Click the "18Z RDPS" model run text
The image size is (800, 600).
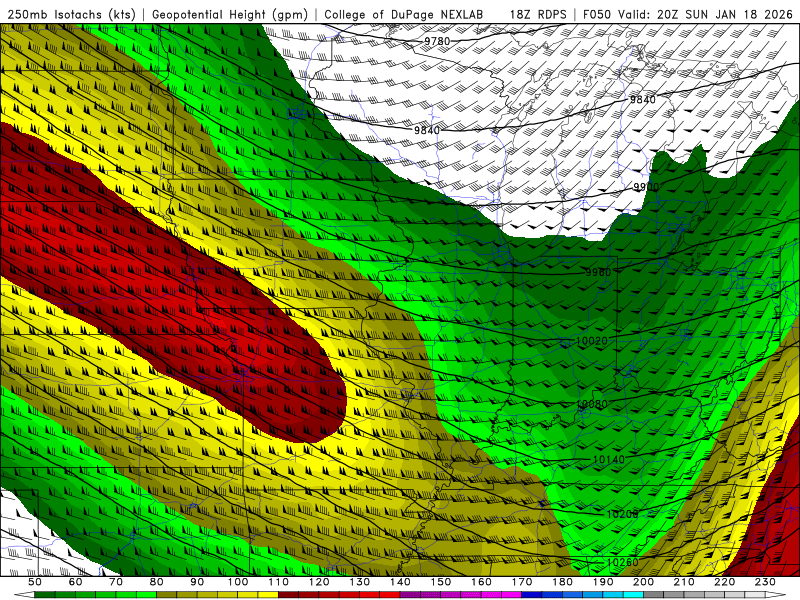click(x=538, y=15)
